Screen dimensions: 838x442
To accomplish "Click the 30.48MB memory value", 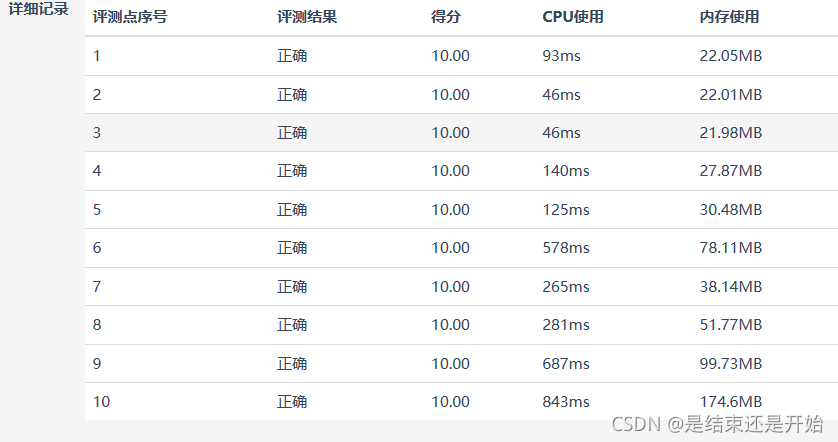I will point(731,210).
